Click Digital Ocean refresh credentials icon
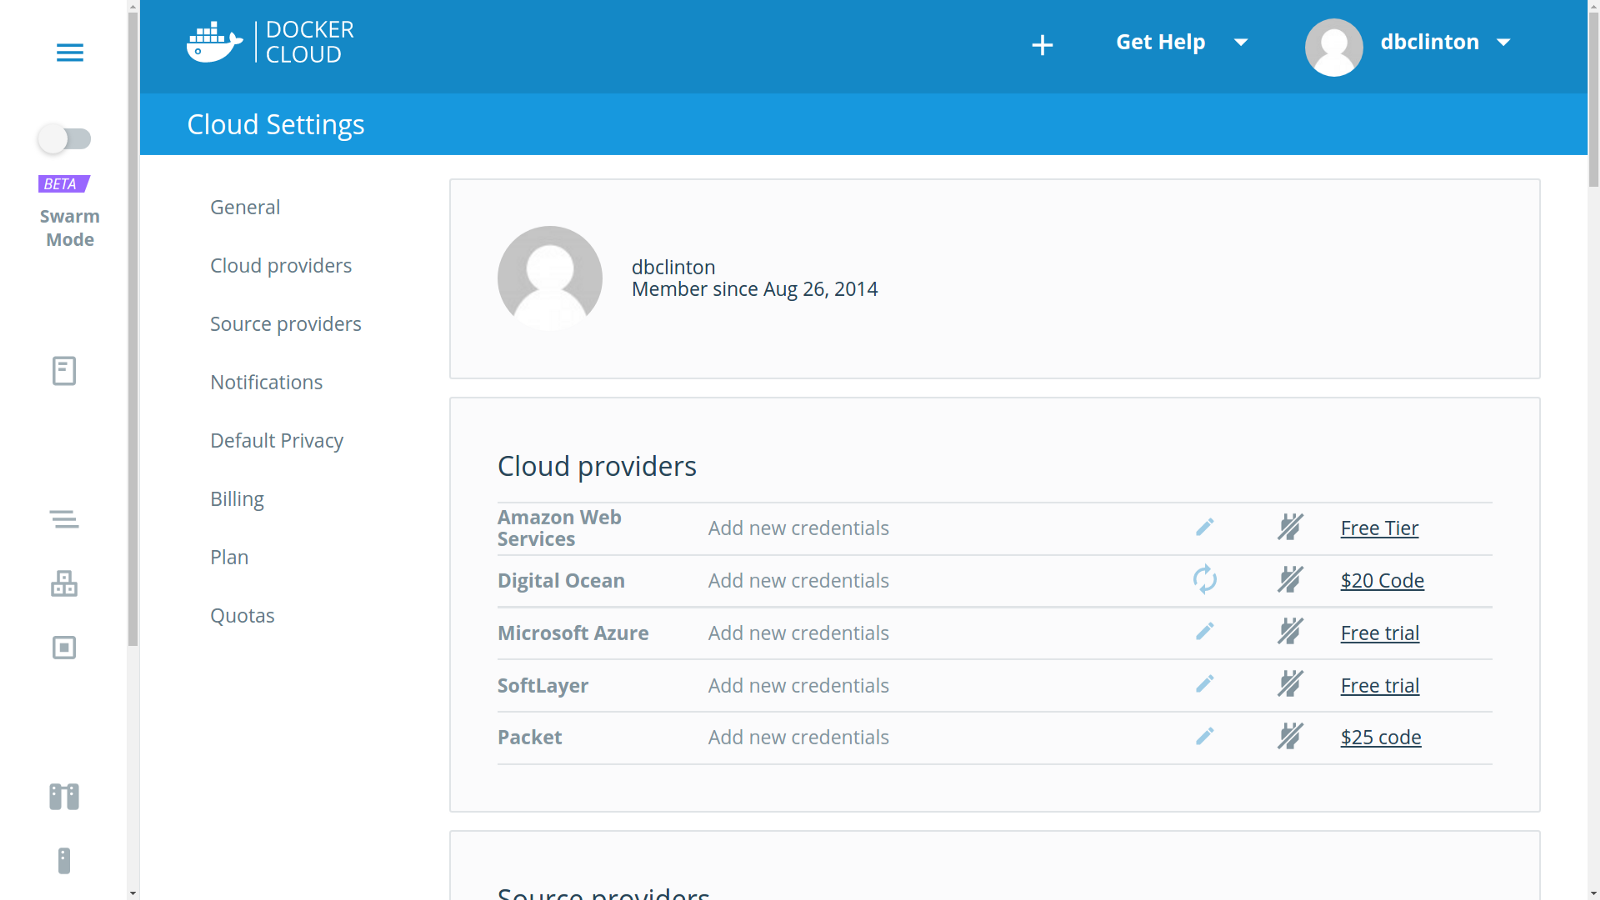This screenshot has width=1600, height=900. point(1204,580)
